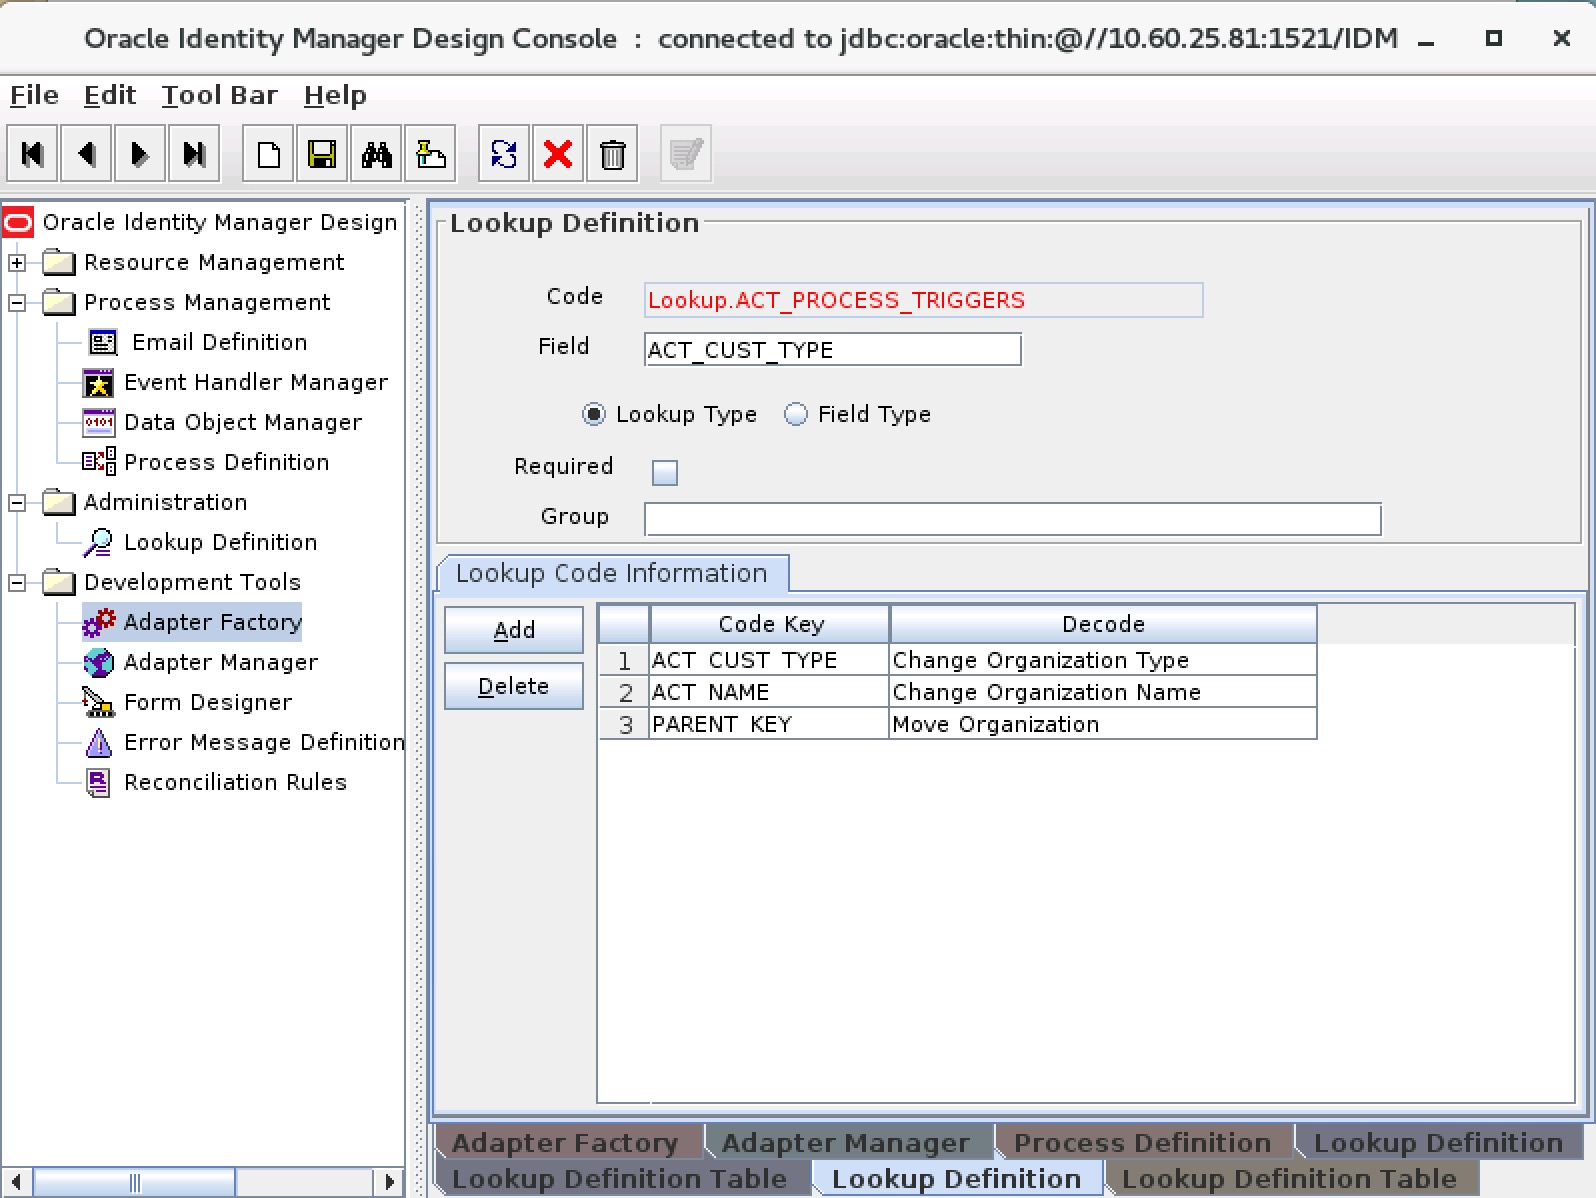Click the tree horizontal scrollbar left arrow
Screen dimensions: 1596x1198
point(15,1182)
